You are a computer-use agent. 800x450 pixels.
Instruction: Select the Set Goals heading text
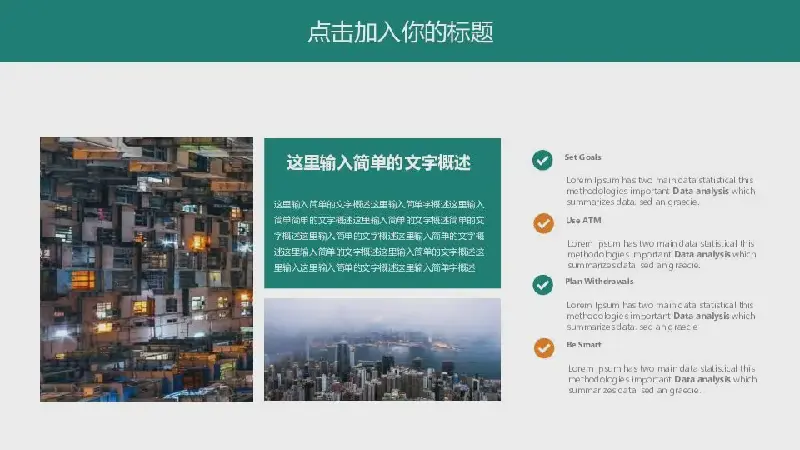coord(583,157)
